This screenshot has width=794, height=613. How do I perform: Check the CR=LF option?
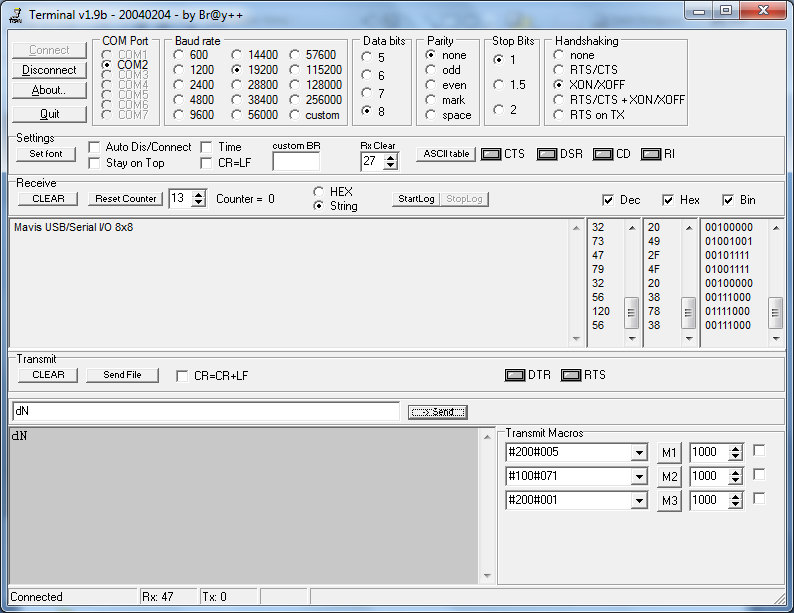click(x=206, y=163)
